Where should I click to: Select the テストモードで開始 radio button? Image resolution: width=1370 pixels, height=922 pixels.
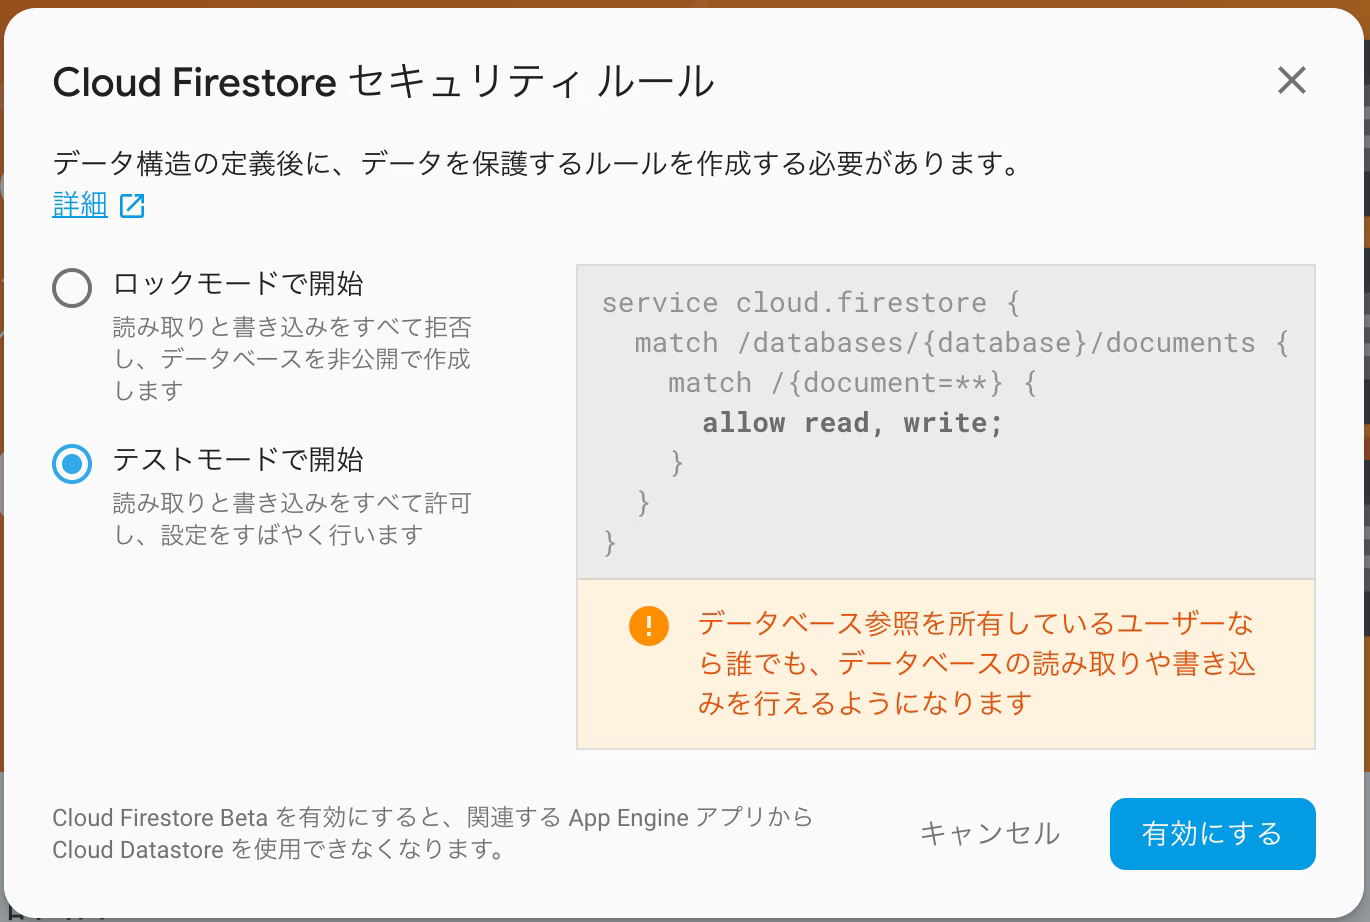coord(72,464)
